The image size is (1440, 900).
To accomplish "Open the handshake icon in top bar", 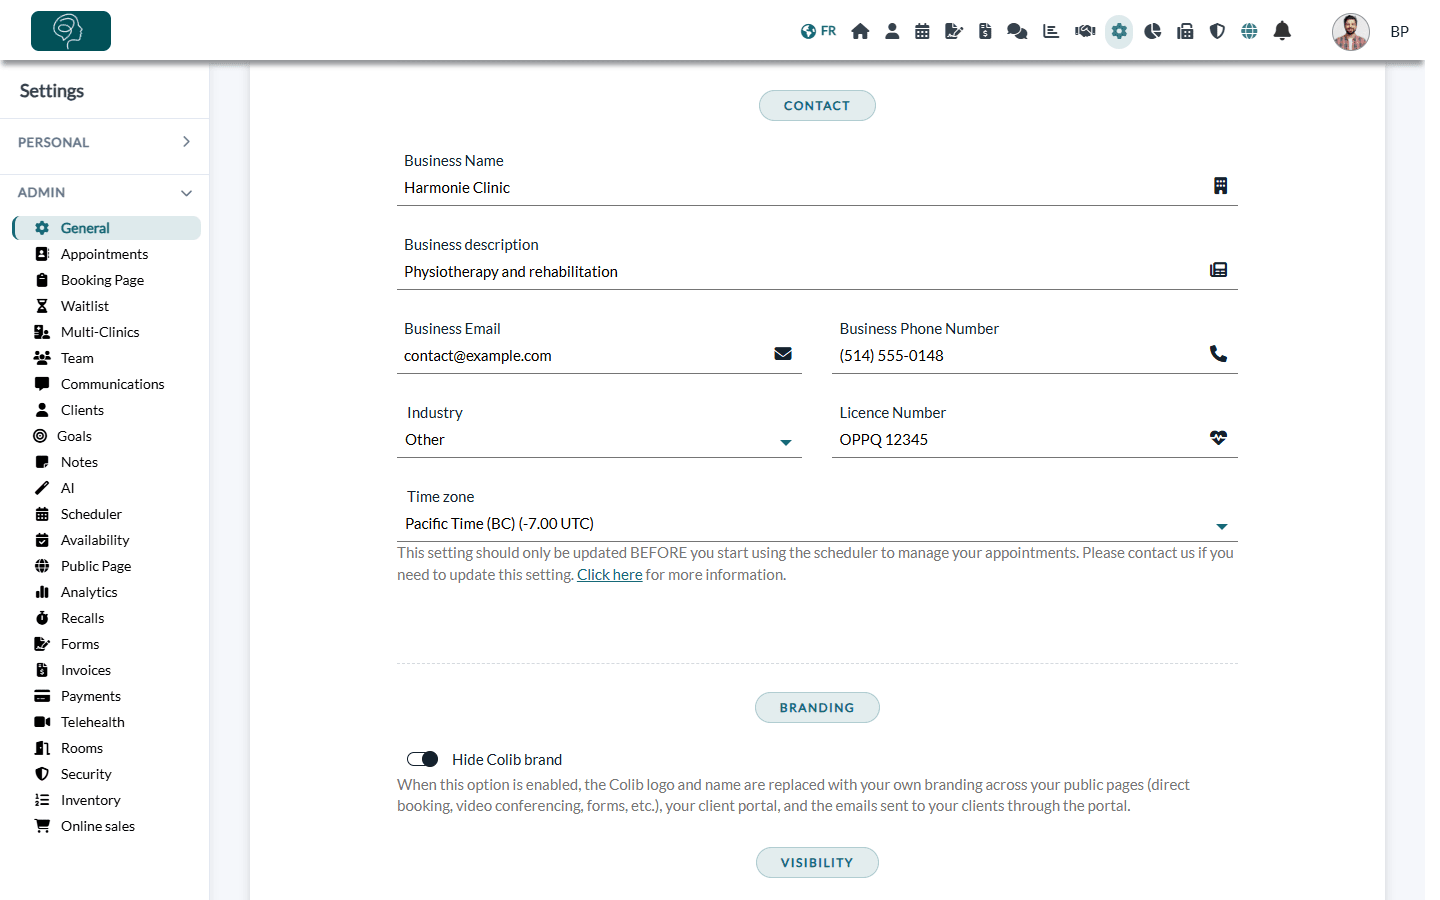I will click(x=1085, y=31).
